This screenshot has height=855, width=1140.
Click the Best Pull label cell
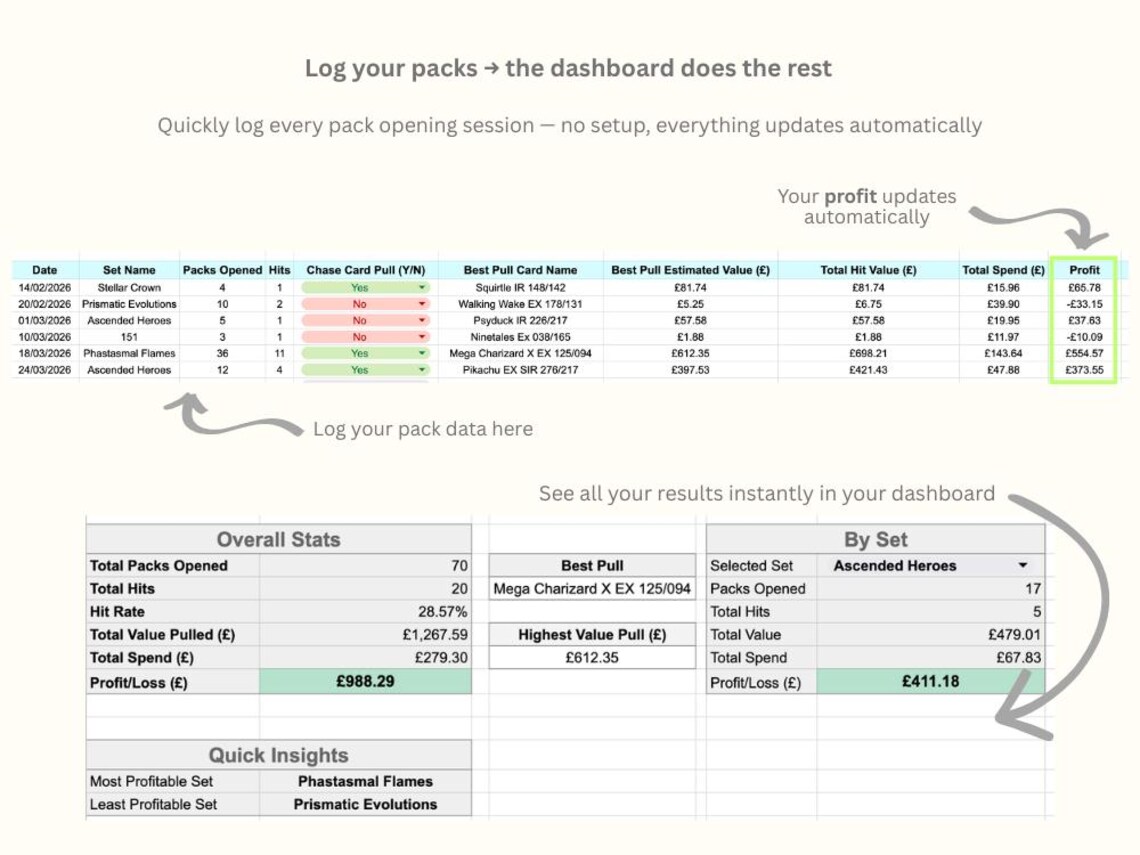click(x=592, y=566)
